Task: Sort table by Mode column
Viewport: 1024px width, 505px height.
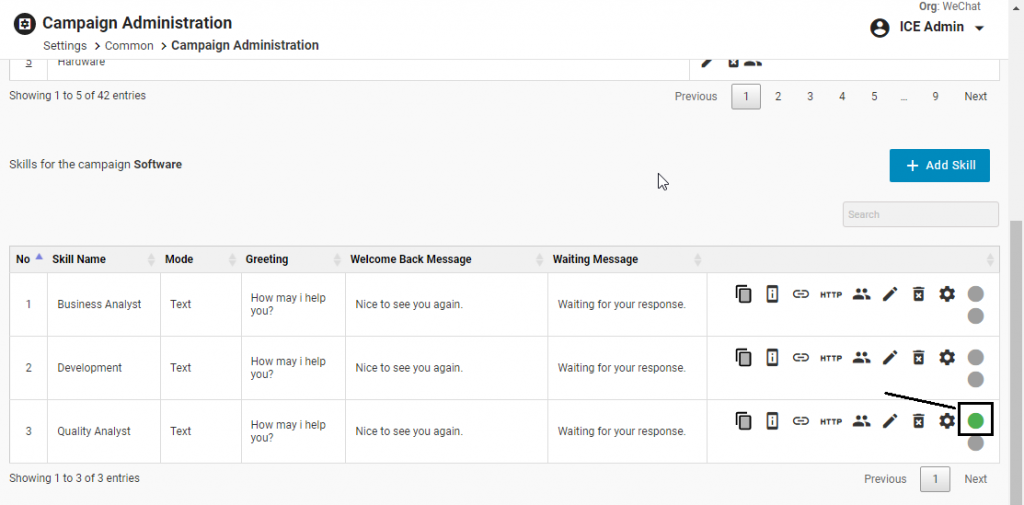Action: 198,259
